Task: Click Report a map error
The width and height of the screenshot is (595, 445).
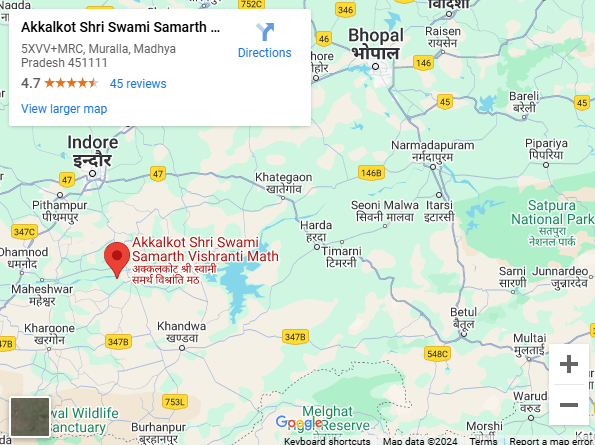Action: 551,441
